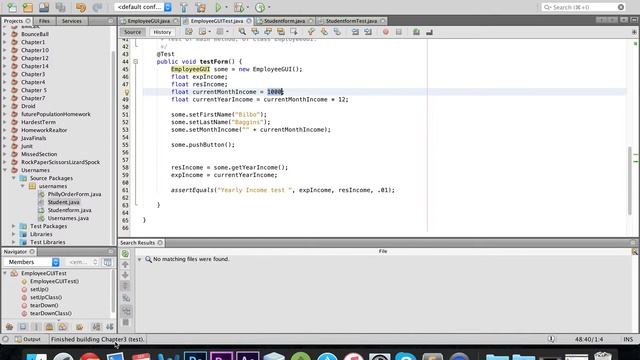Click the Stop Macro Recording icon
Viewport: 640px width, 360px height.
point(399,31)
